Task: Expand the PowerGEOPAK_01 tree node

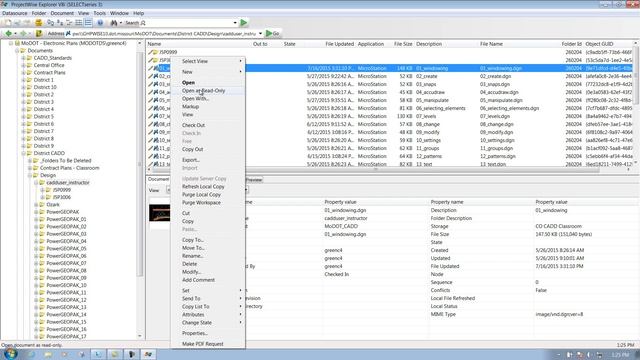Action: coord(36,219)
